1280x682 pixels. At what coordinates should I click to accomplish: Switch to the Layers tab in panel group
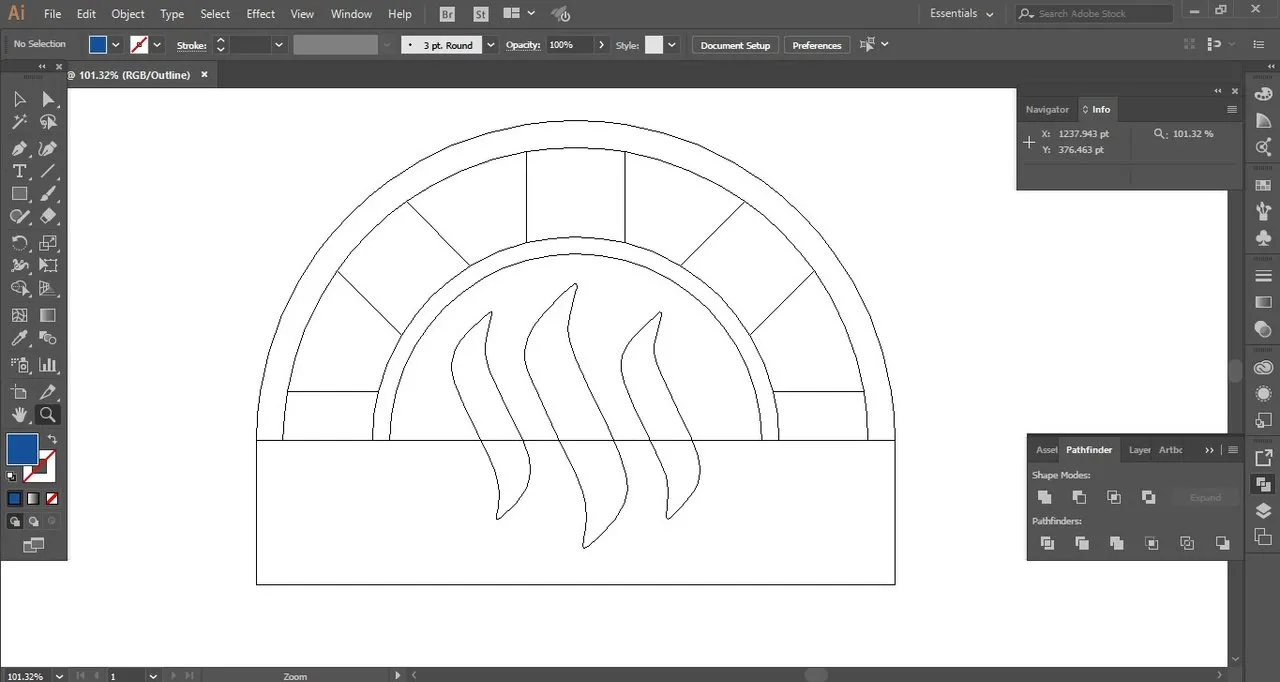click(x=1140, y=450)
